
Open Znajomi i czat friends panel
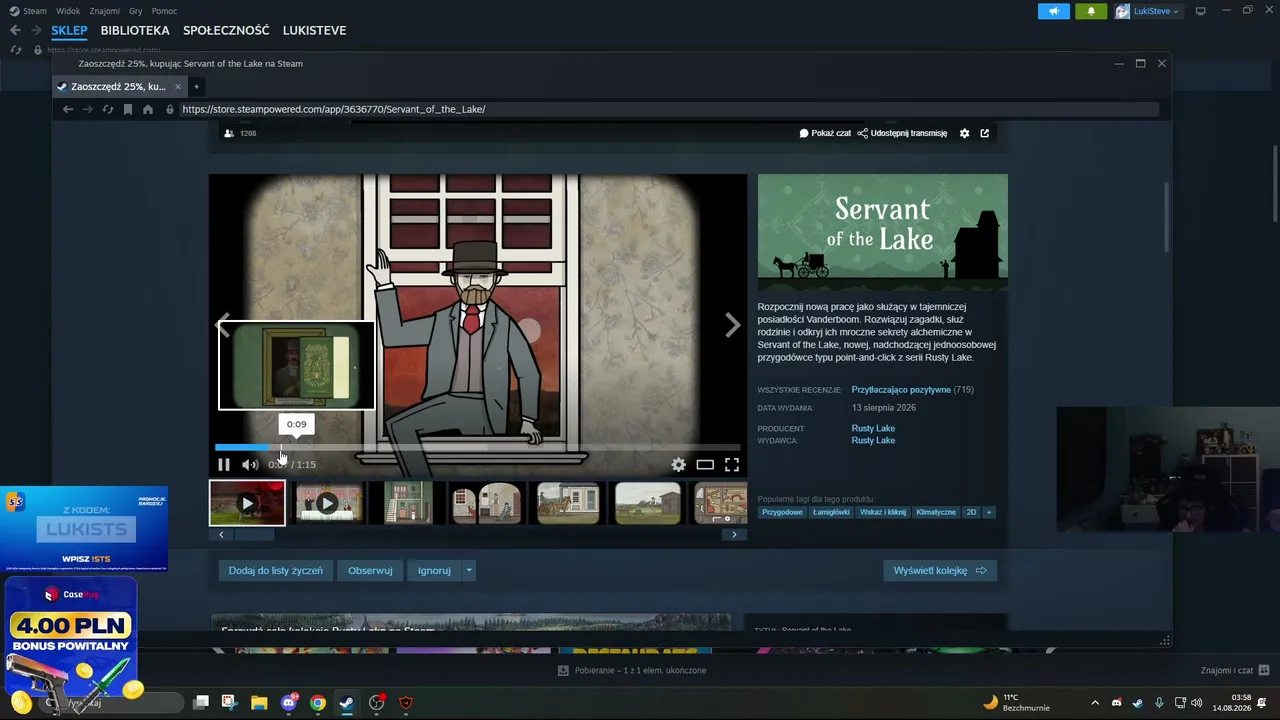(x=1235, y=670)
